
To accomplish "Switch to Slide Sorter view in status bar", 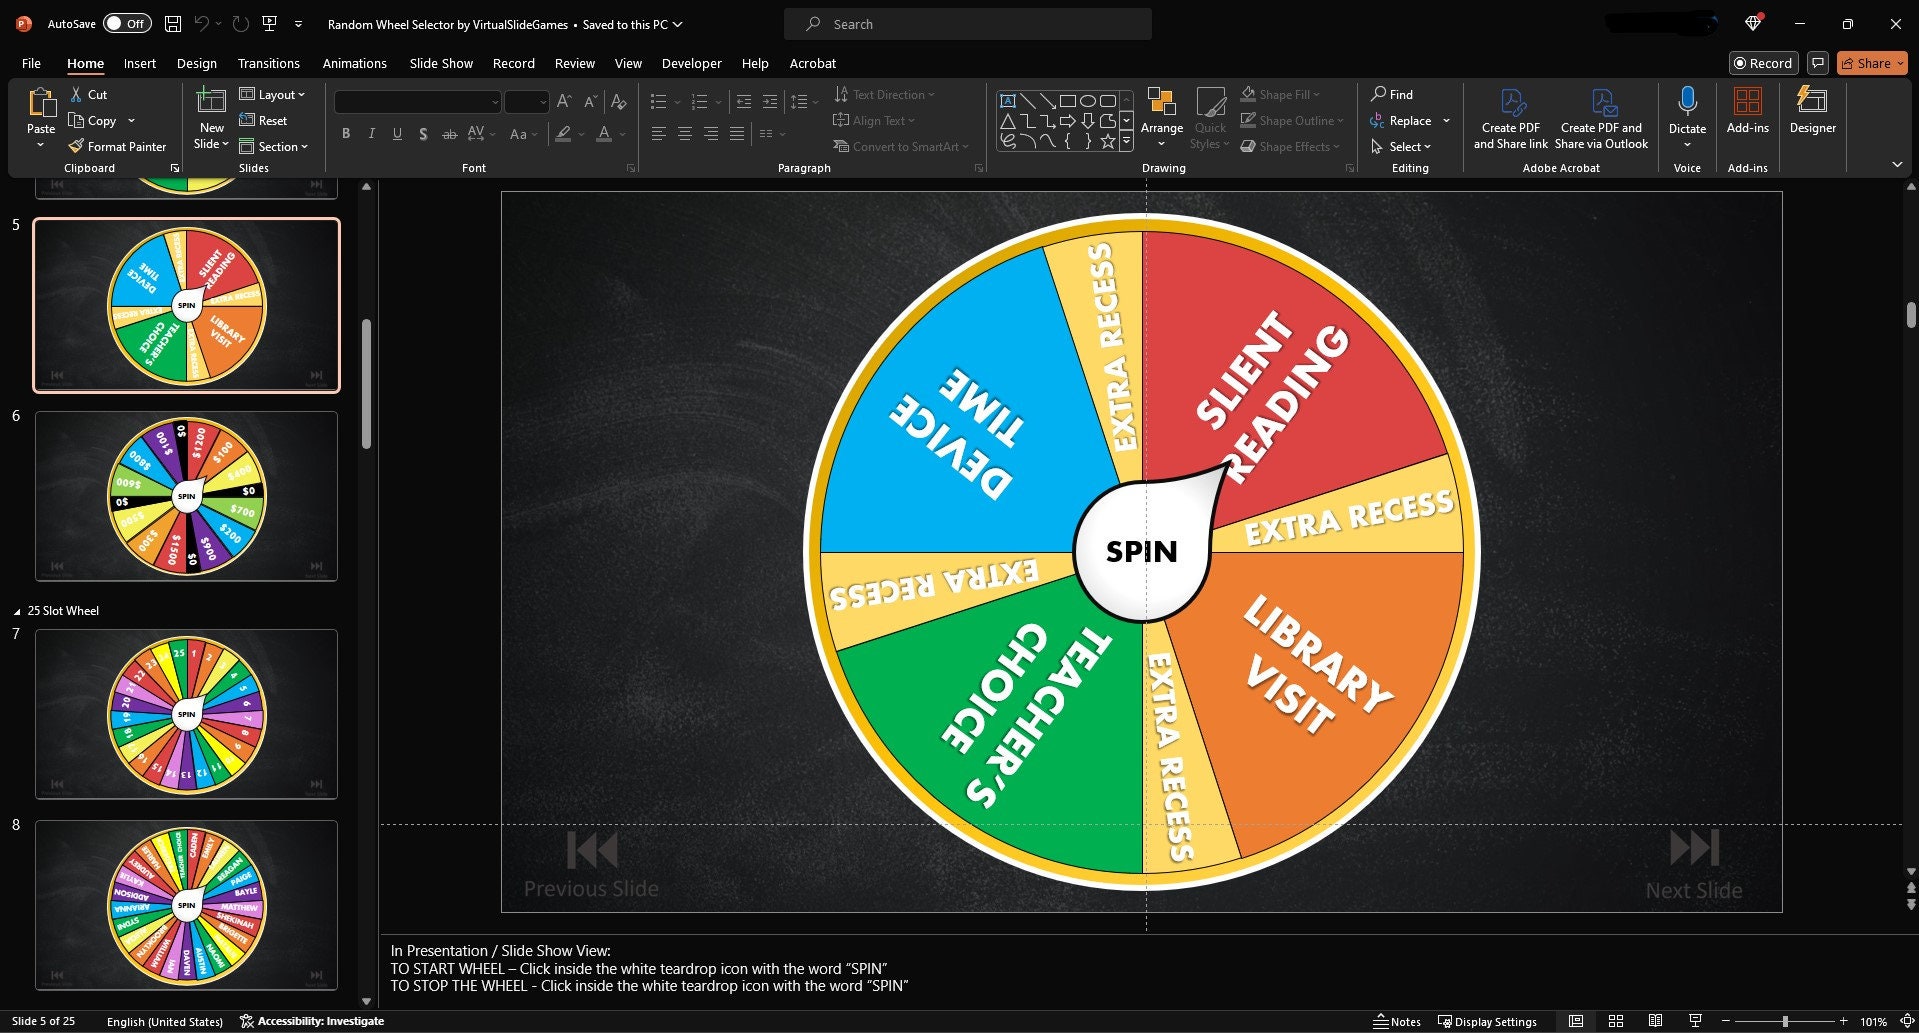I will (x=1616, y=1021).
